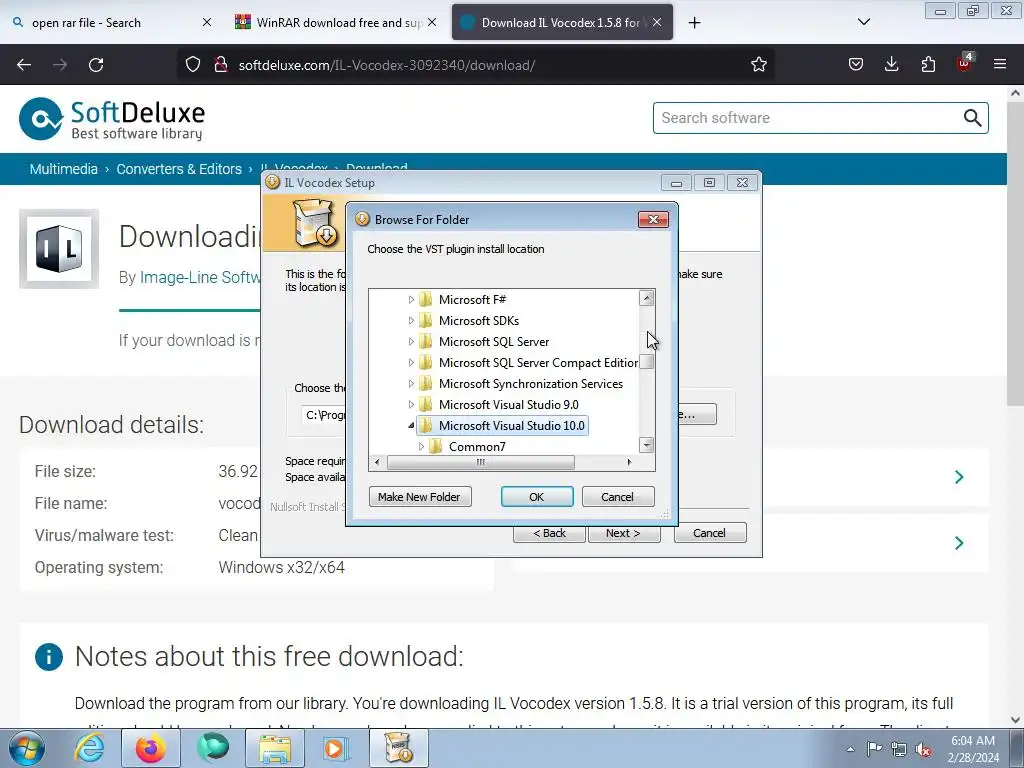The image size is (1024, 768).
Task: Click the browser address bar URL
Action: [x=387, y=65]
